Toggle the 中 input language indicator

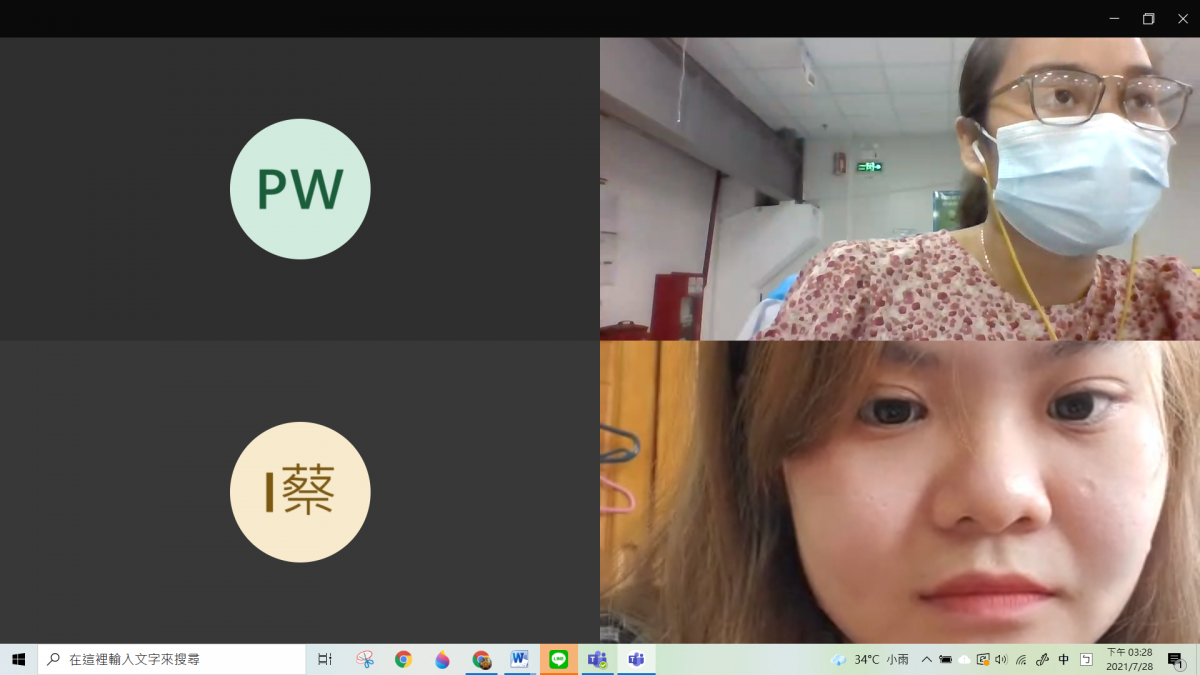1064,659
